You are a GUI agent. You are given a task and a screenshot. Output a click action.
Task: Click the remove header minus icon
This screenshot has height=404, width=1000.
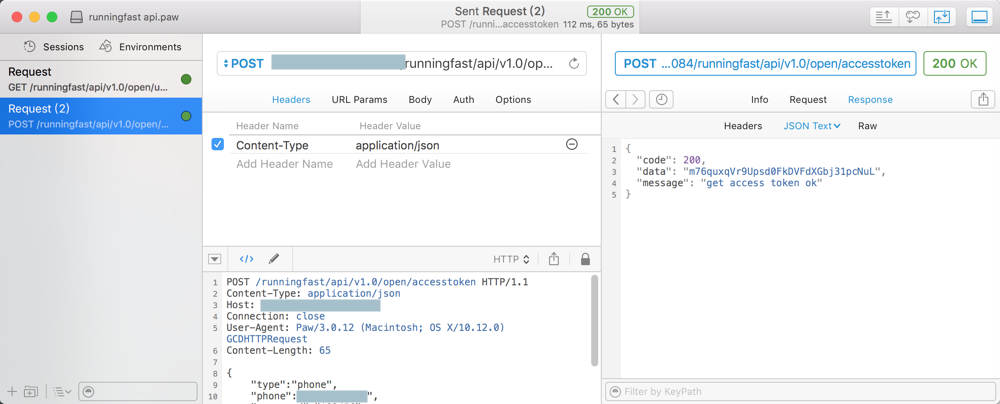tap(572, 145)
